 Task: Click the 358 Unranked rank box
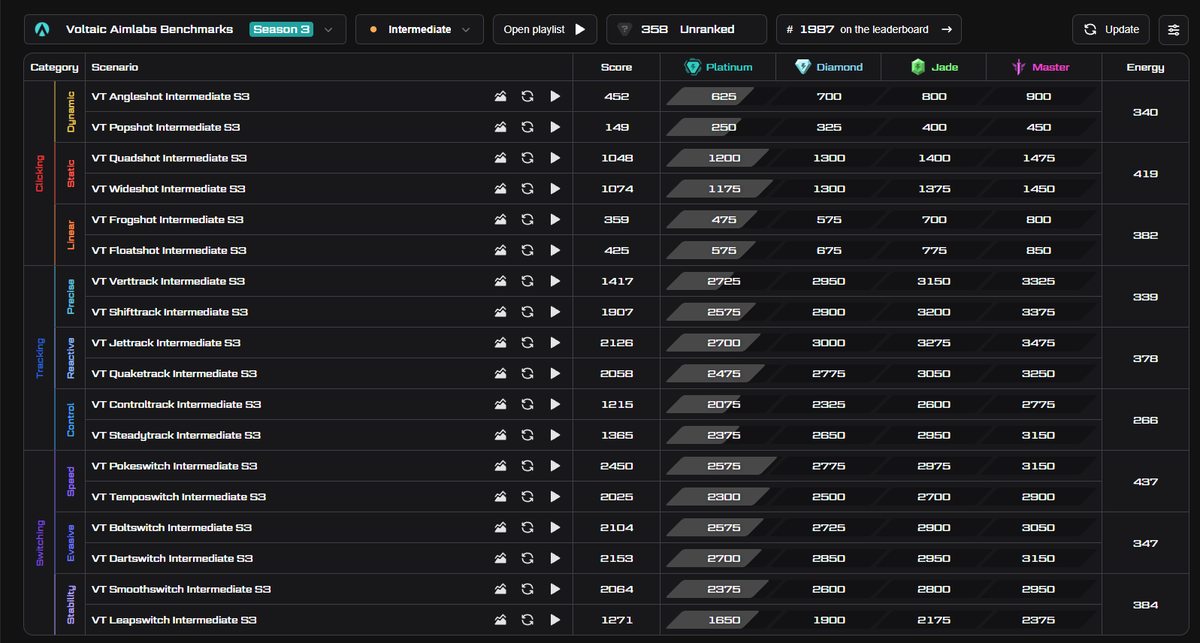[687, 29]
